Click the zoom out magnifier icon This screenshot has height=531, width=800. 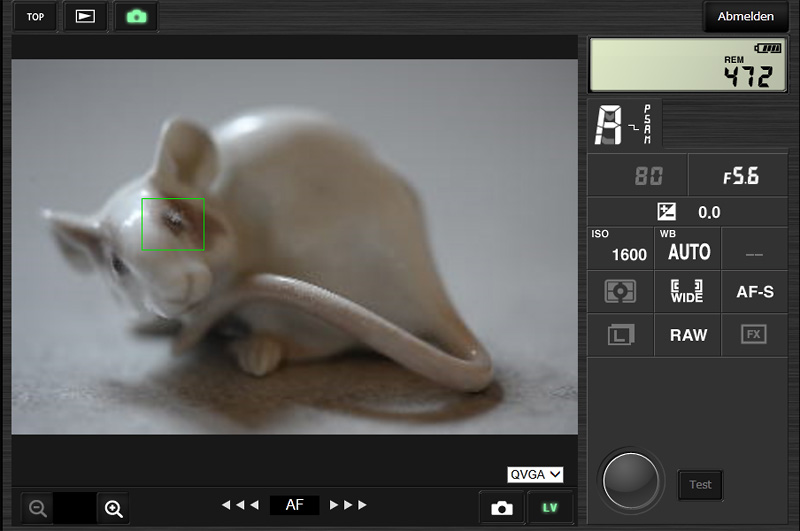tap(37, 509)
